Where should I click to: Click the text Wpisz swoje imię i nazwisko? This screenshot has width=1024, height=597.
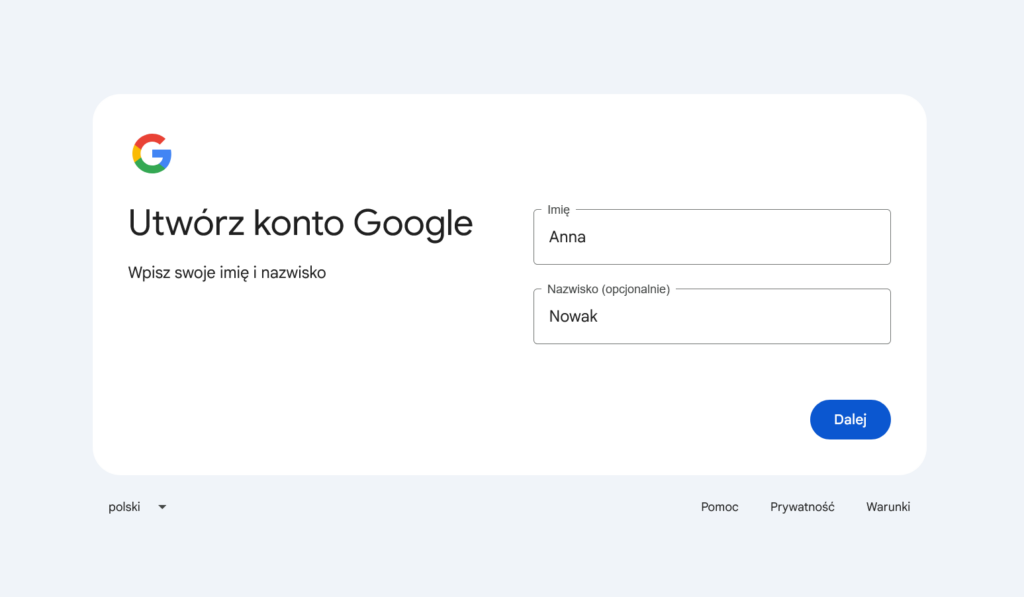[x=227, y=272]
